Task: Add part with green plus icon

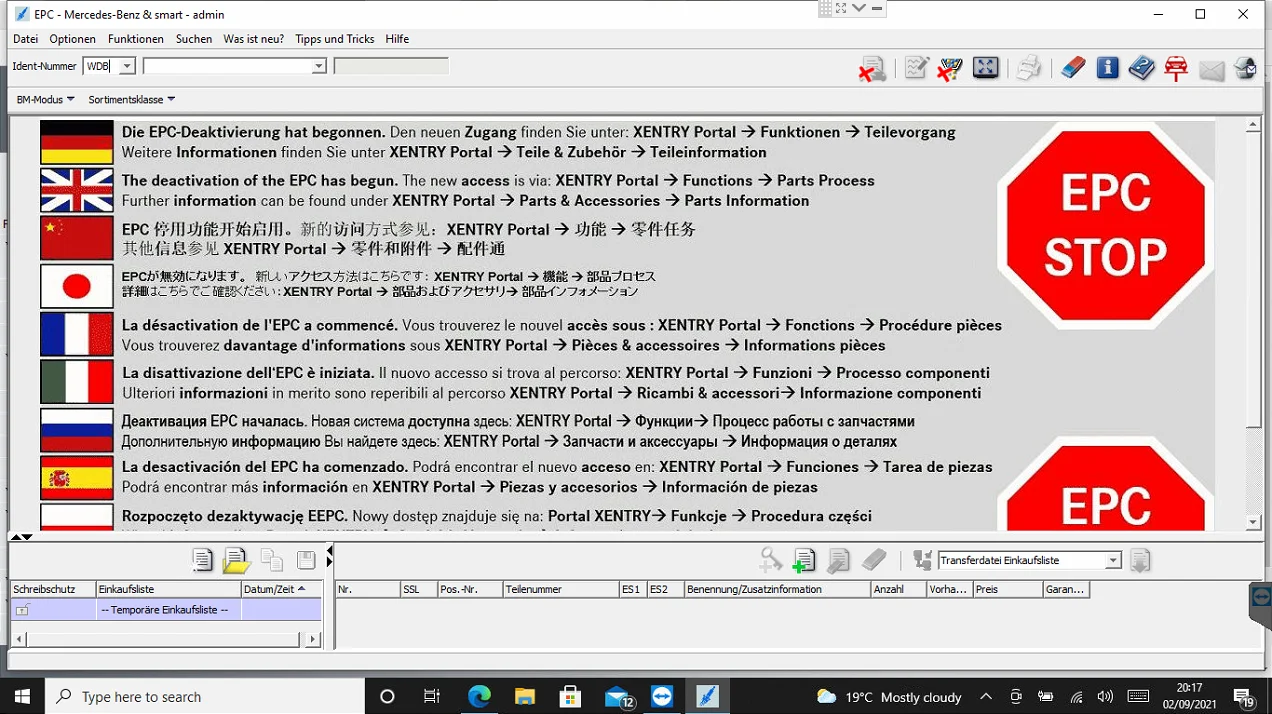Action: pos(804,561)
